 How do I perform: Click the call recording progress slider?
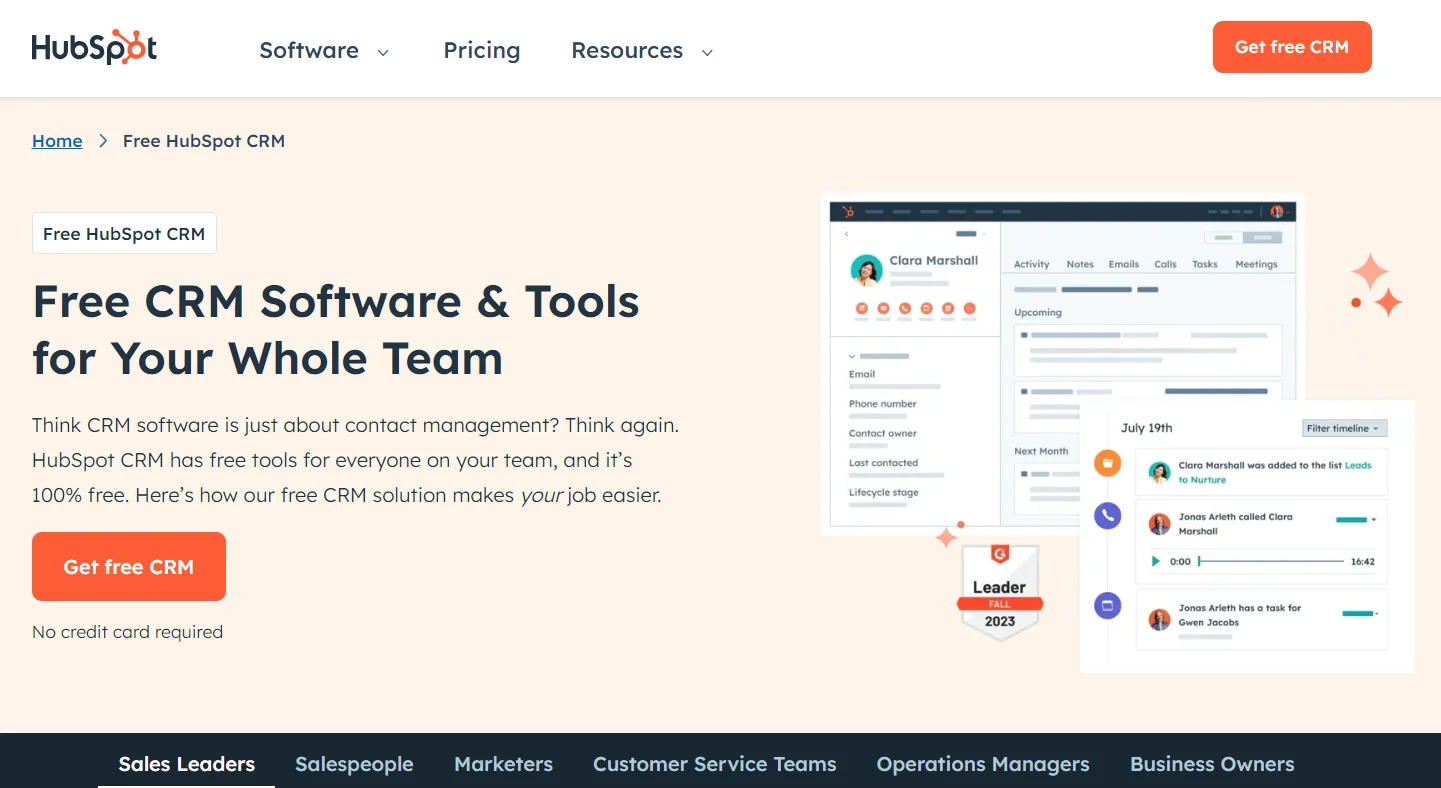click(1271, 562)
